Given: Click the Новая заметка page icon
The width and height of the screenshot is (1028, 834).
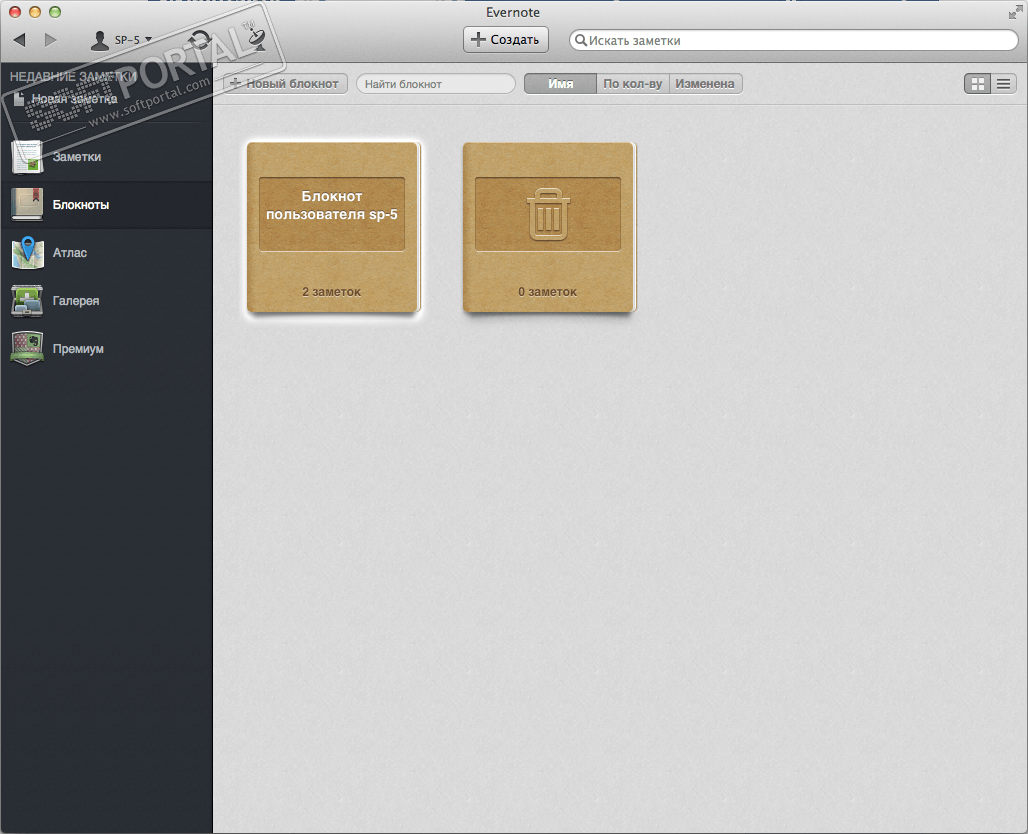Looking at the screenshot, I should (x=19, y=99).
